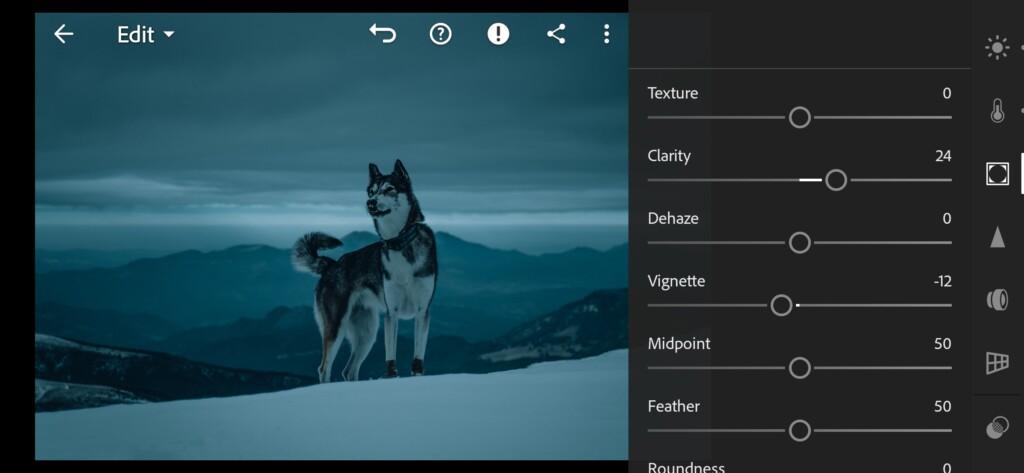Open the Optics lens panel
Viewport: 1024px width, 473px height.
coord(997,300)
